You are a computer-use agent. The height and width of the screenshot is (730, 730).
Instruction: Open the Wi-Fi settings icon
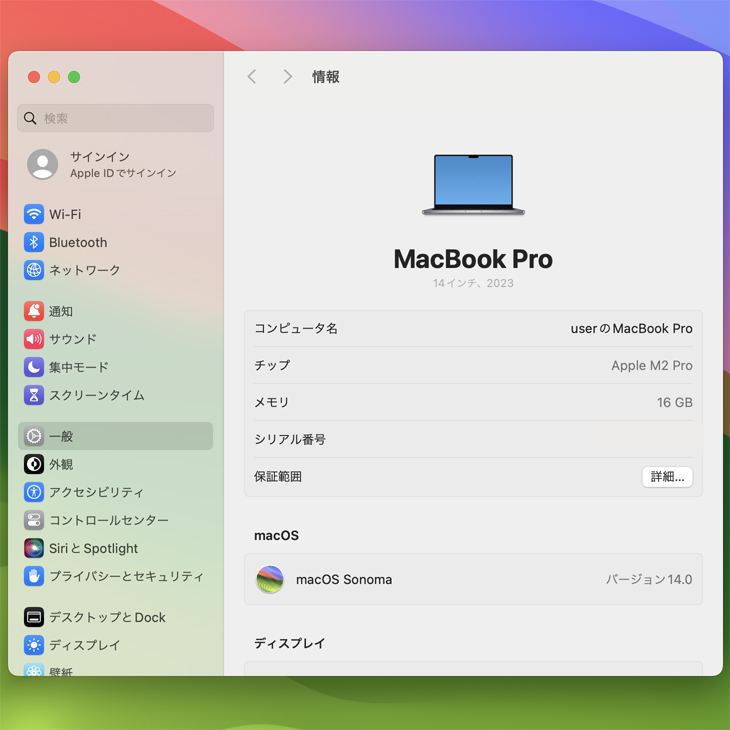[34, 214]
